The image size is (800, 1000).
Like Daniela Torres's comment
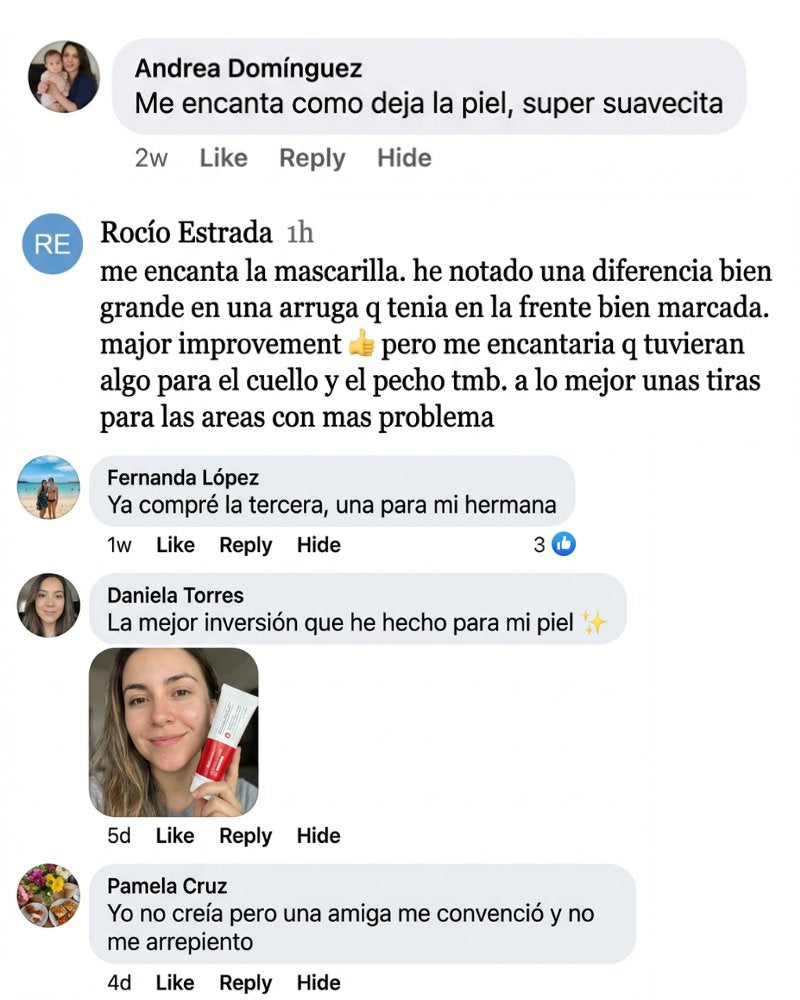point(175,836)
